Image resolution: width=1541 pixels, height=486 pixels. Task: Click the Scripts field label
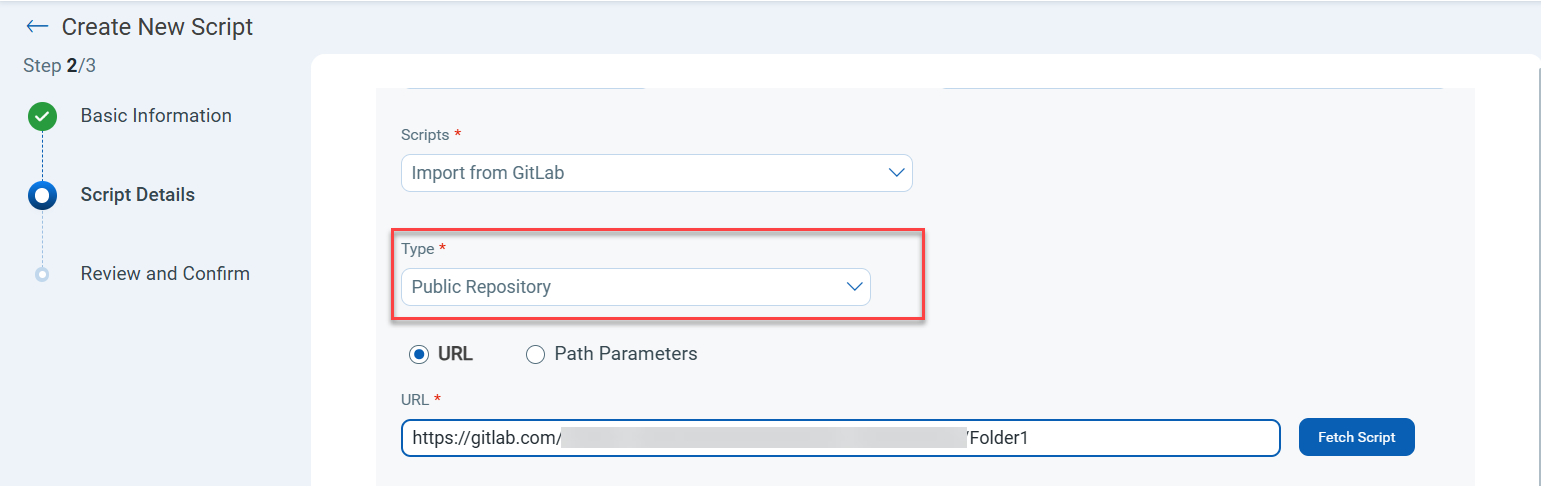pyautogui.click(x=426, y=134)
